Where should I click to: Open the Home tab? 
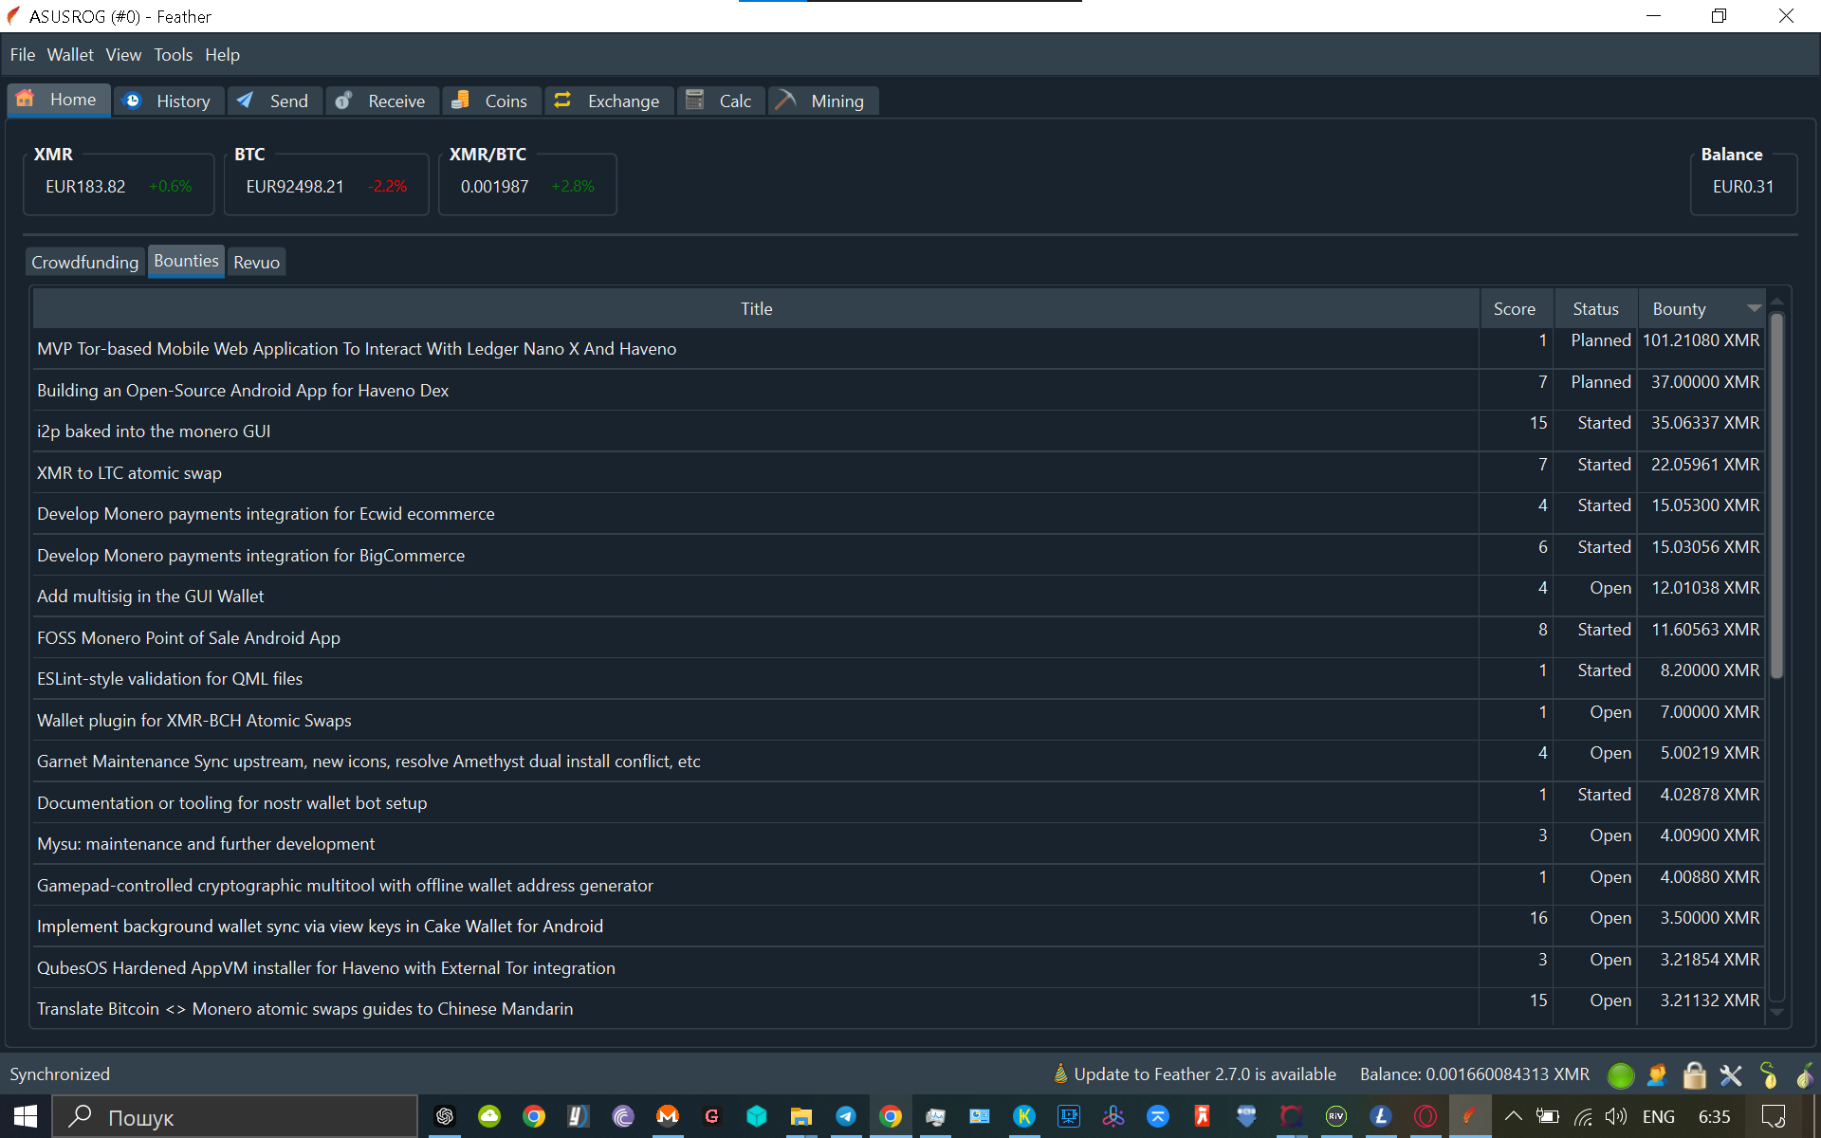point(58,100)
